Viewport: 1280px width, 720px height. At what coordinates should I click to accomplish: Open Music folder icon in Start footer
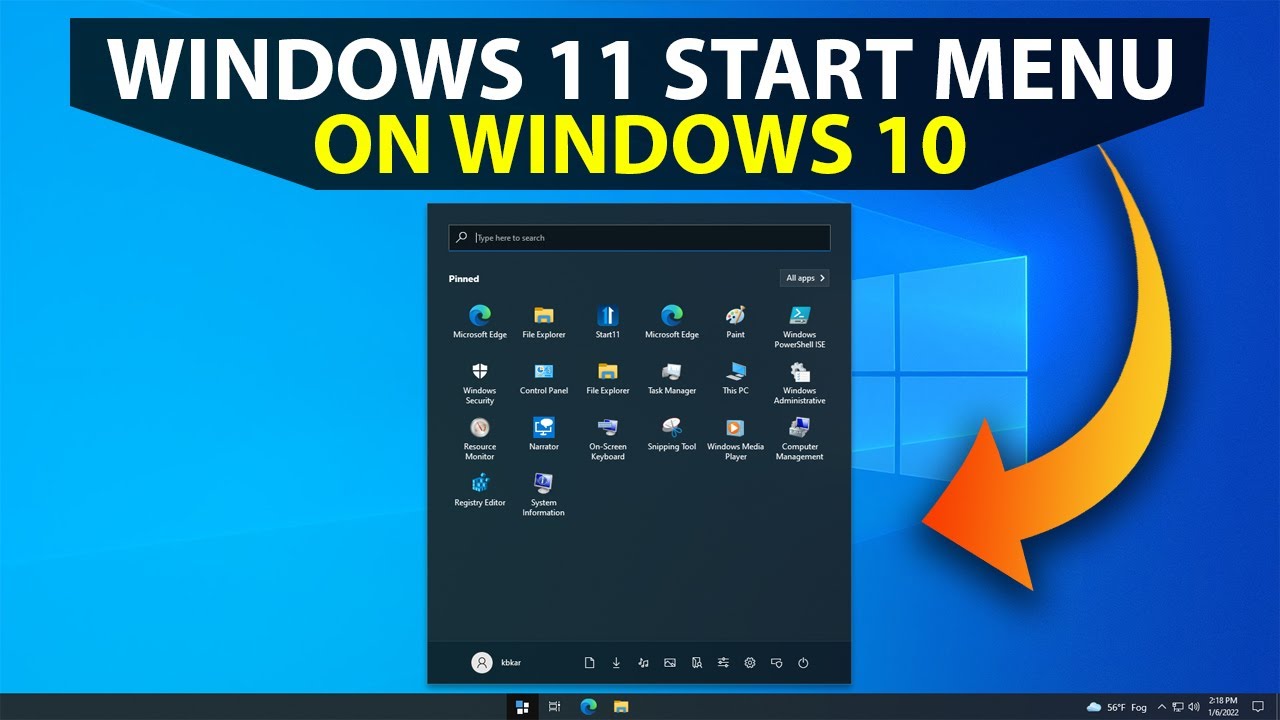[x=643, y=662]
